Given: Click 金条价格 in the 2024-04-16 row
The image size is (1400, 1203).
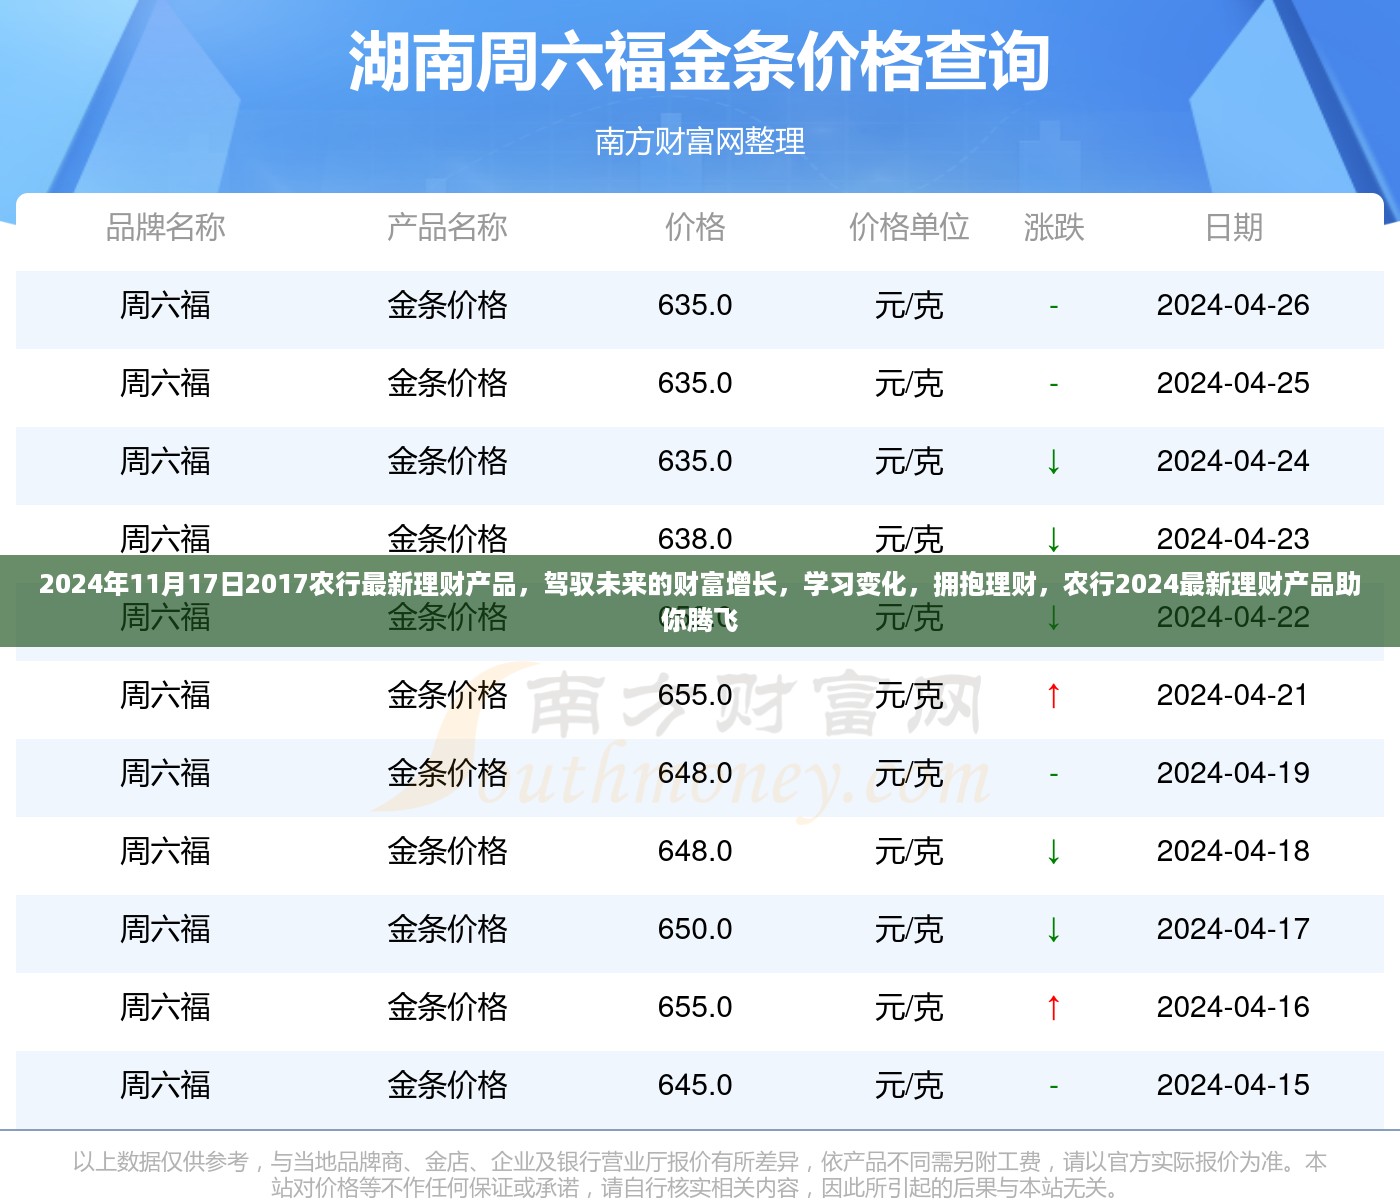Looking at the screenshot, I should click(447, 1007).
